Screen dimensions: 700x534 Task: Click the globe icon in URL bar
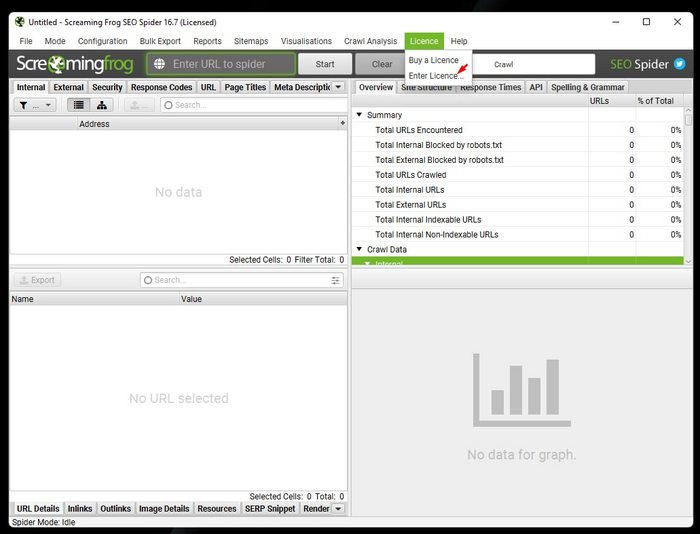point(159,64)
